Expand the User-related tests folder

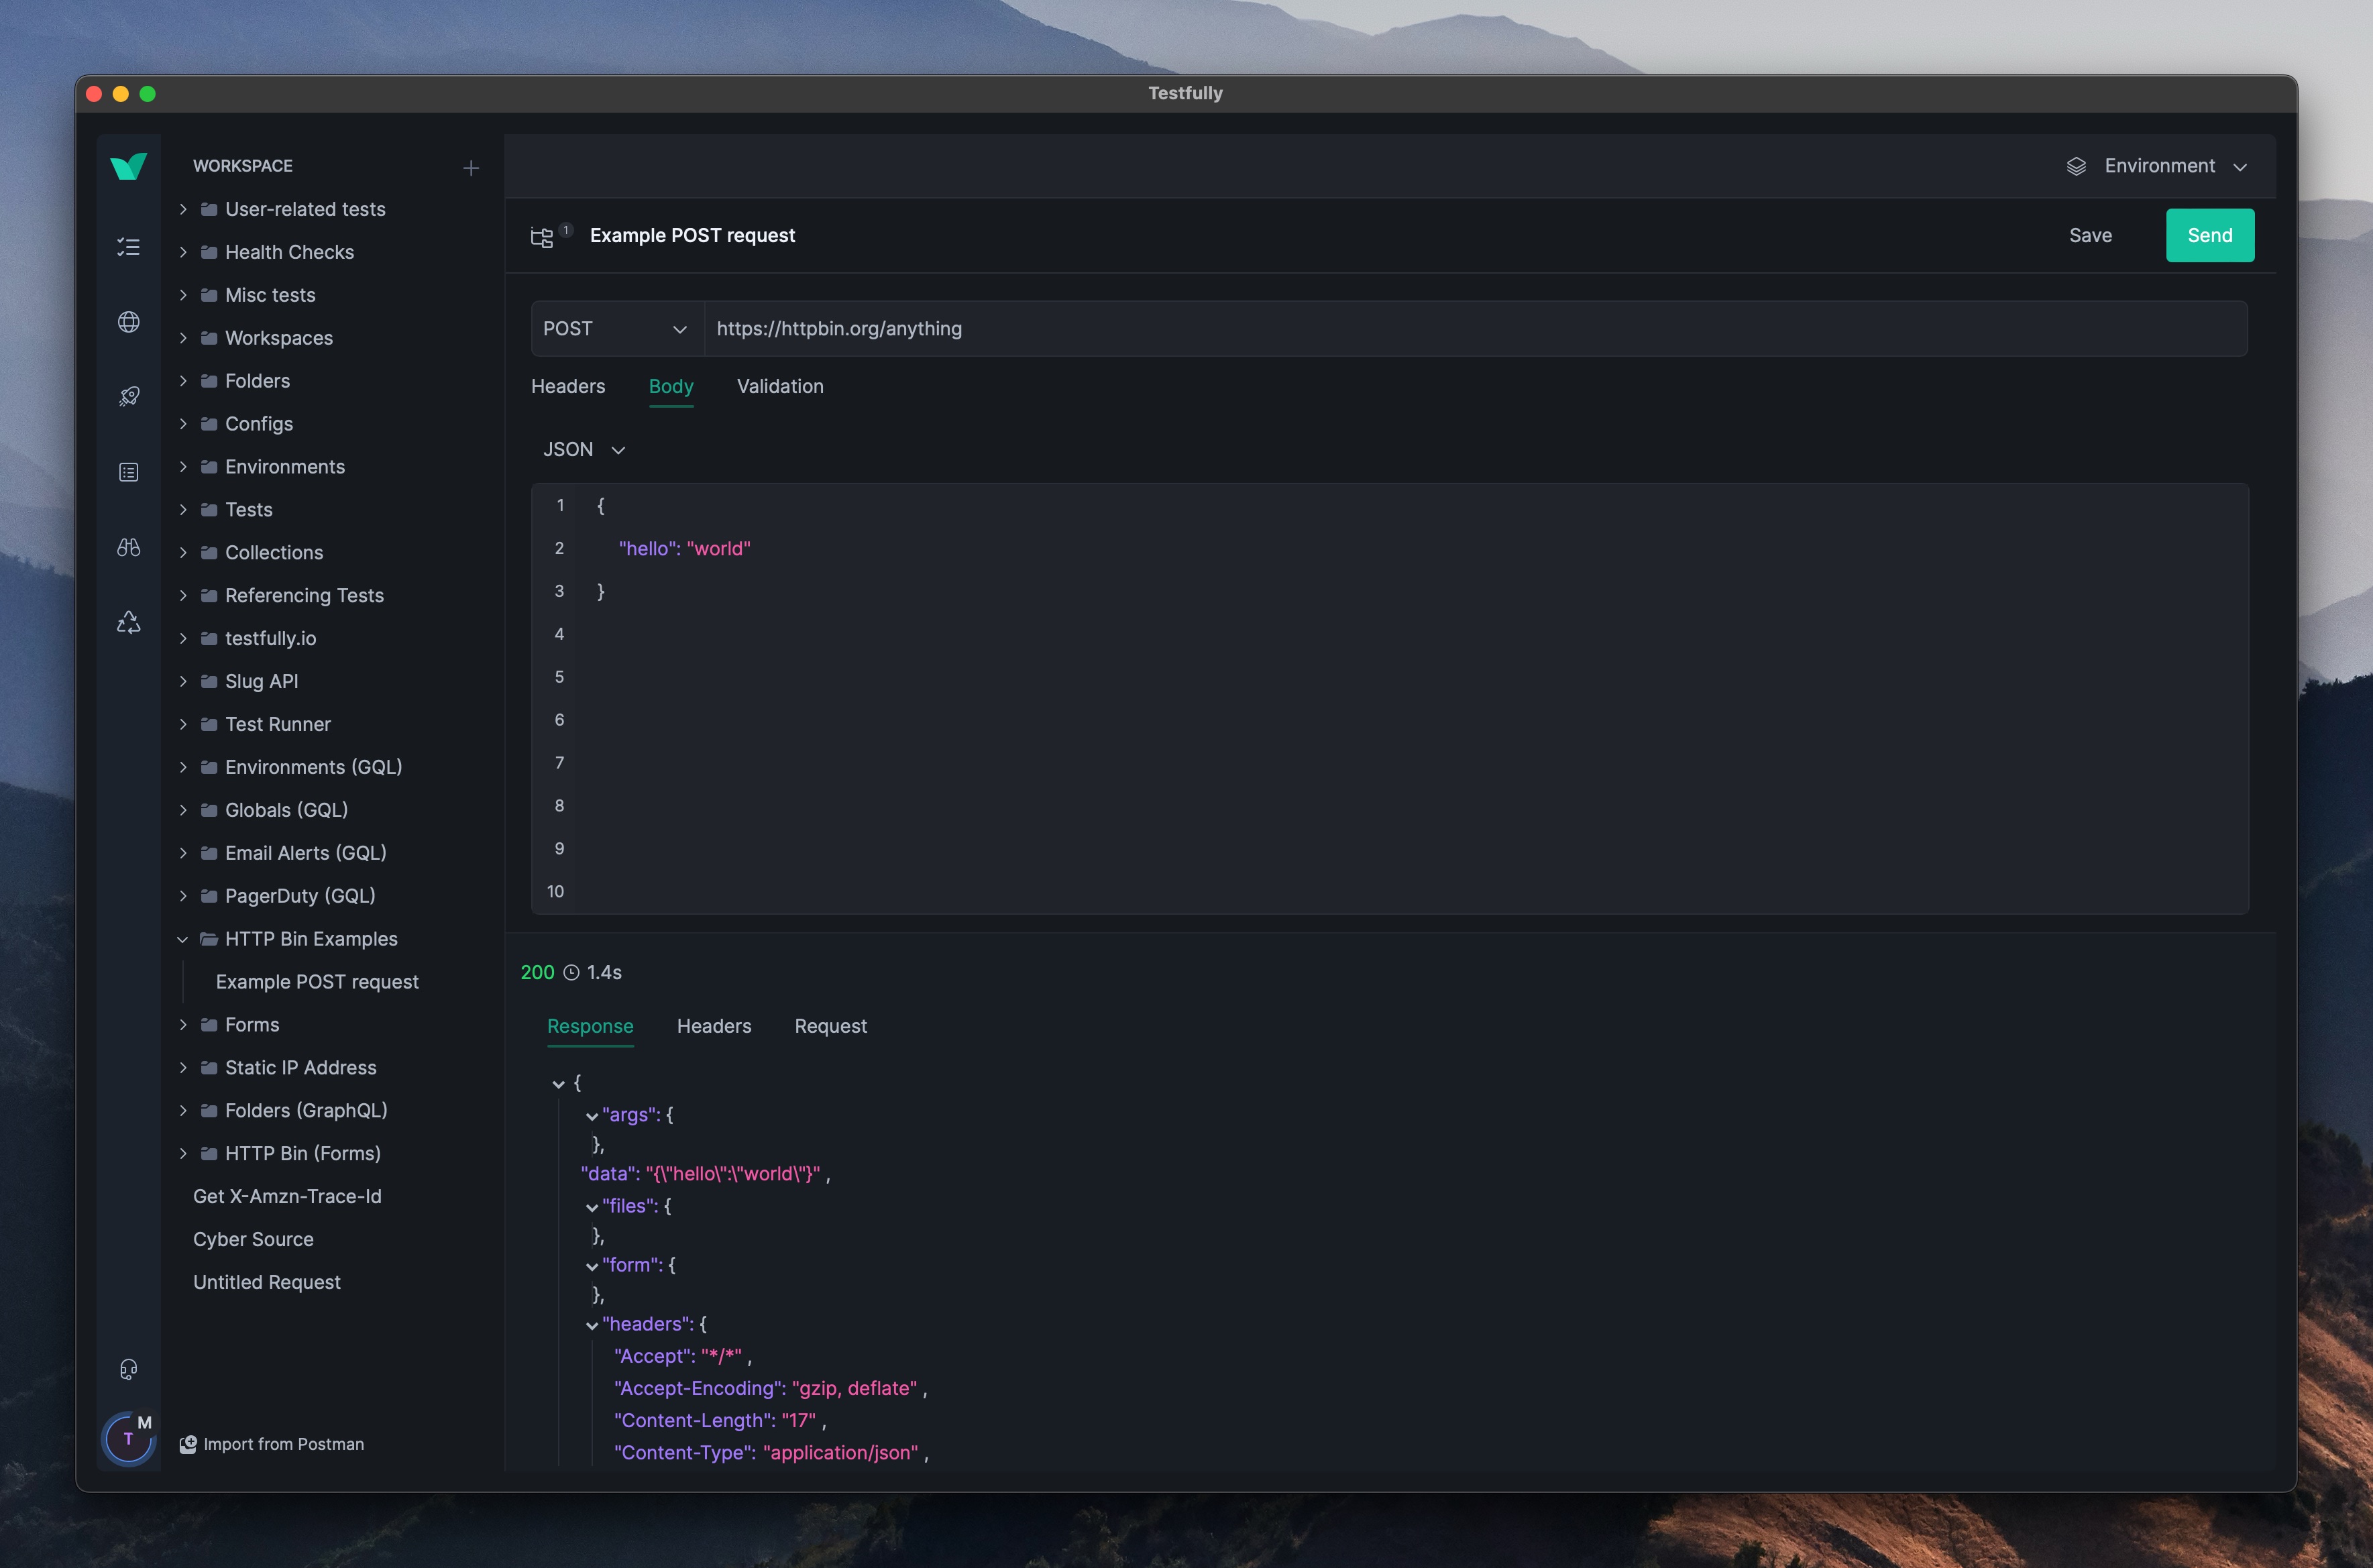point(183,209)
